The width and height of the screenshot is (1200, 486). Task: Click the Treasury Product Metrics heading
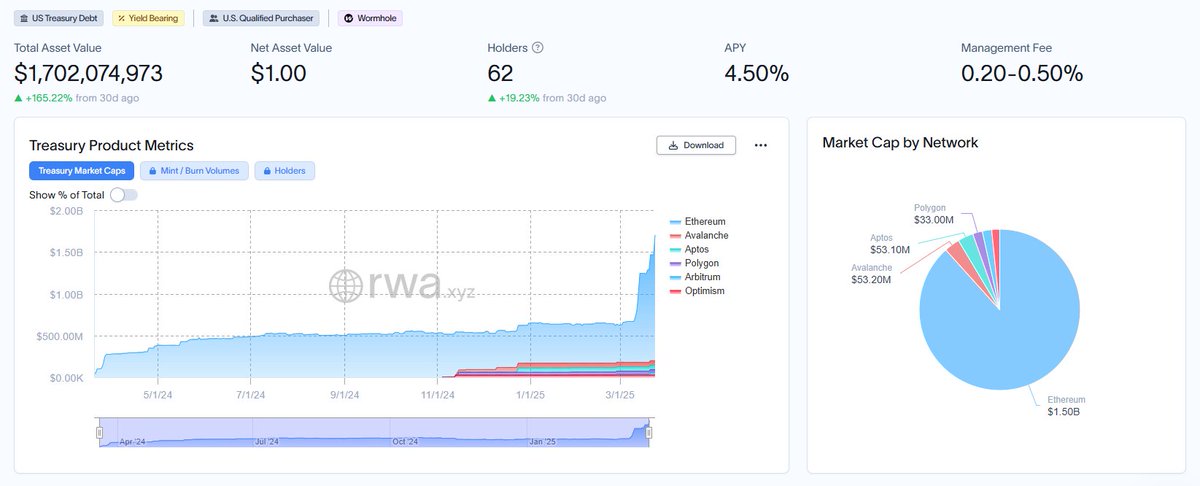(111, 146)
